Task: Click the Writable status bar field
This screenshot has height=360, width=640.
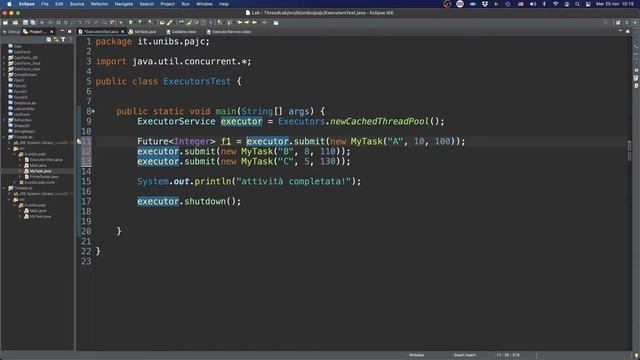Action: click(x=416, y=356)
